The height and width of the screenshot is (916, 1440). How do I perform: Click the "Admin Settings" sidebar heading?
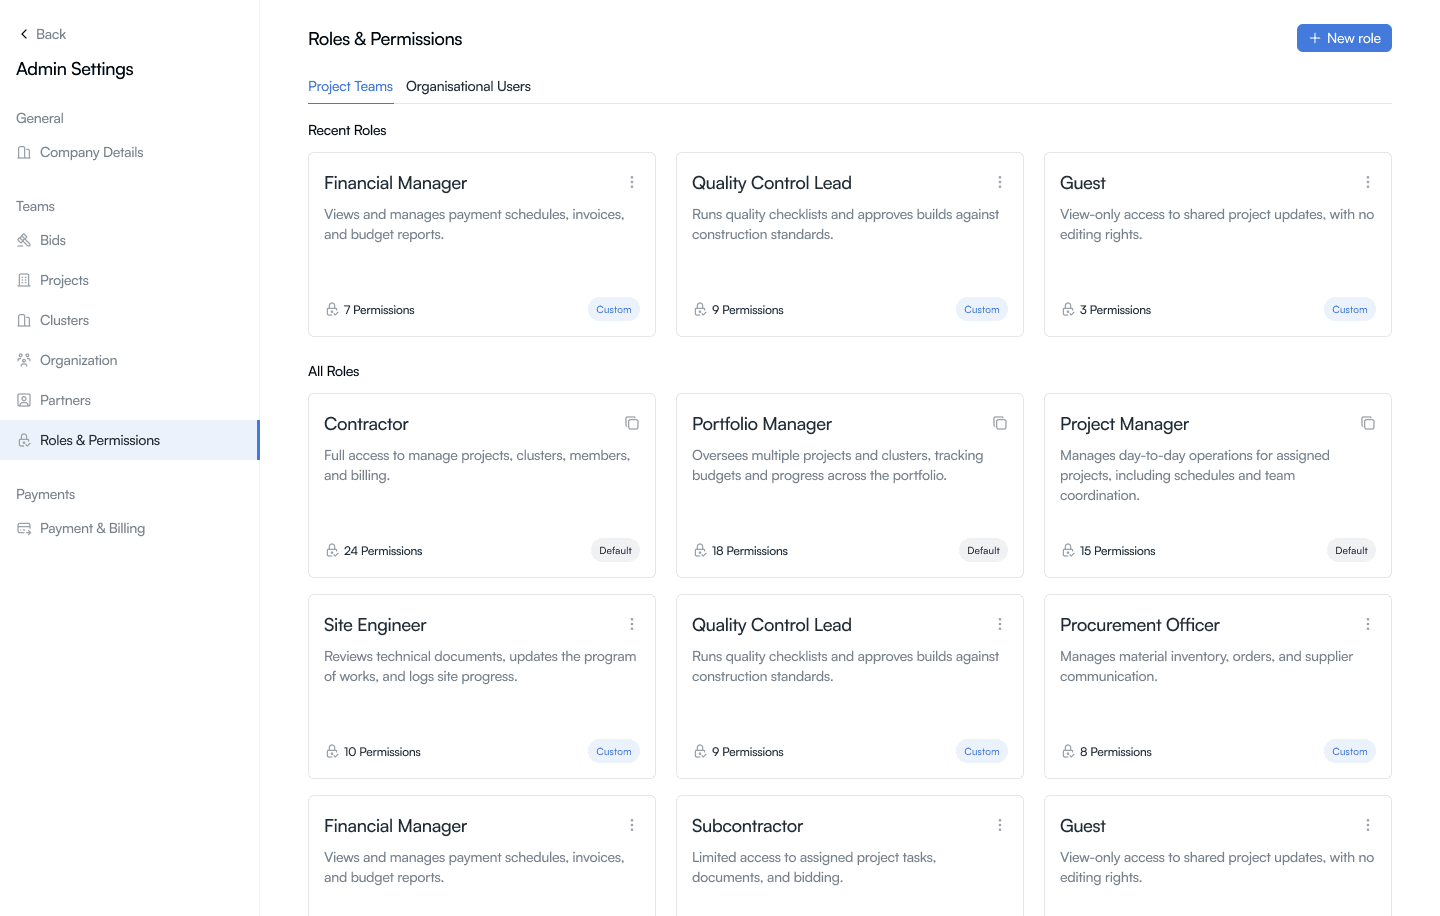point(75,69)
